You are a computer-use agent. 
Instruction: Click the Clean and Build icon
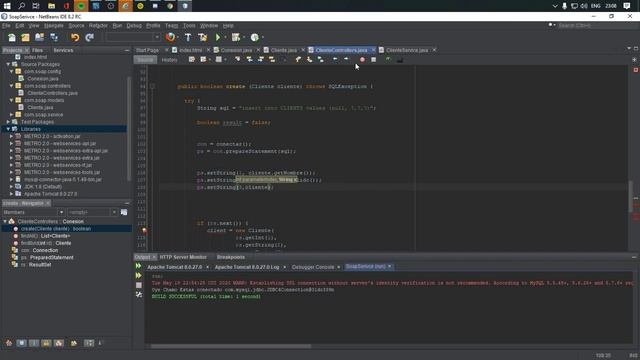tap(202, 38)
